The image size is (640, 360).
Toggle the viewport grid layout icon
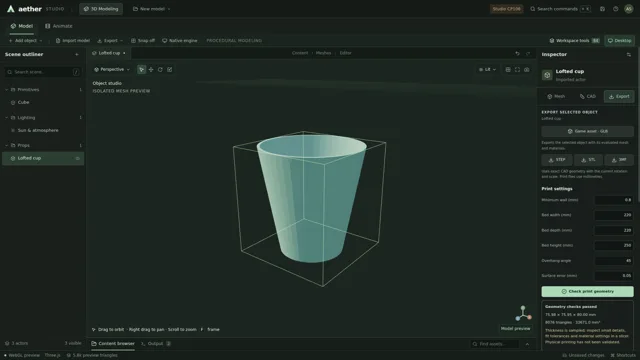pos(508,70)
